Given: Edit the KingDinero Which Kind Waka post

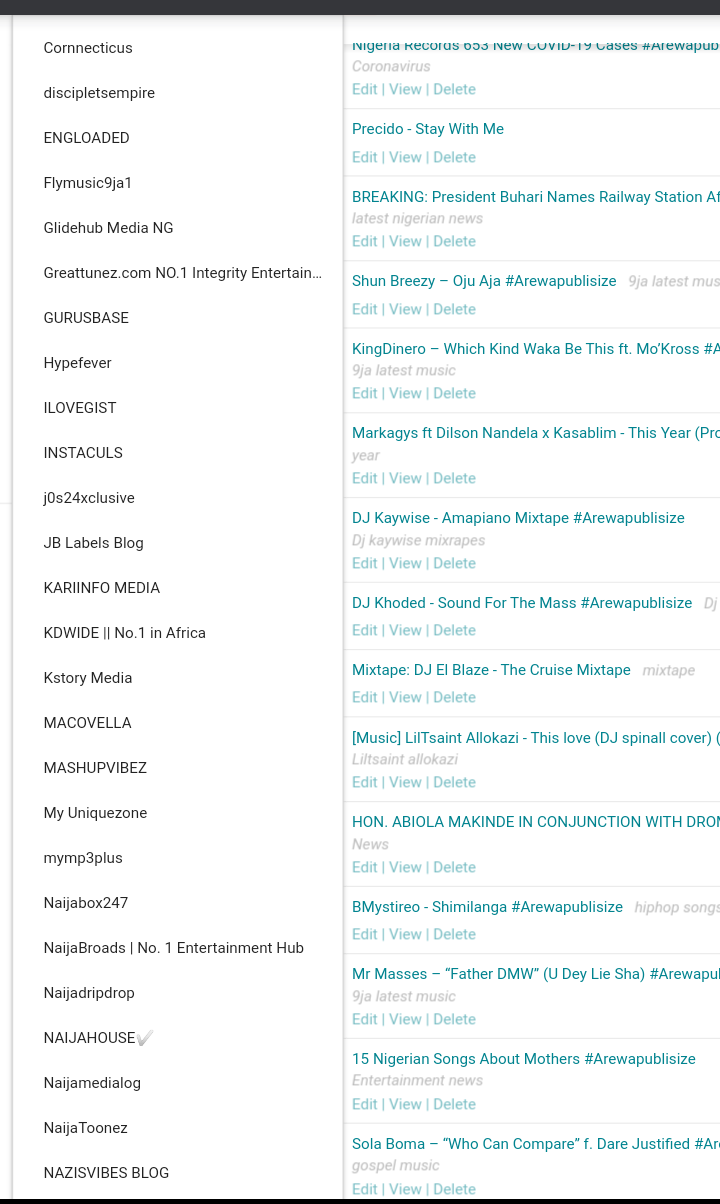Looking at the screenshot, I should (364, 393).
